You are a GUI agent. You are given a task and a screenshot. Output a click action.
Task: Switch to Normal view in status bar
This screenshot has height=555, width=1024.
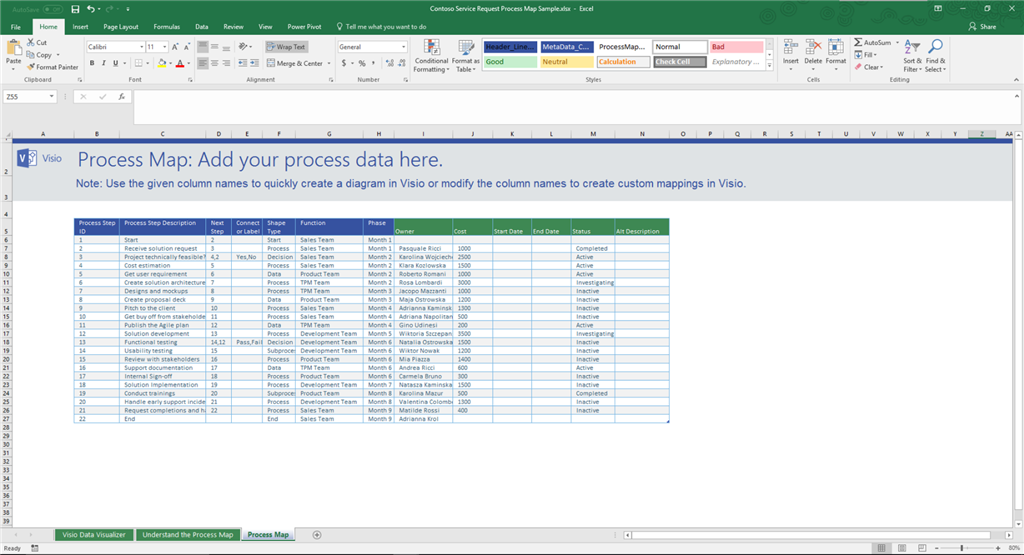click(x=882, y=548)
